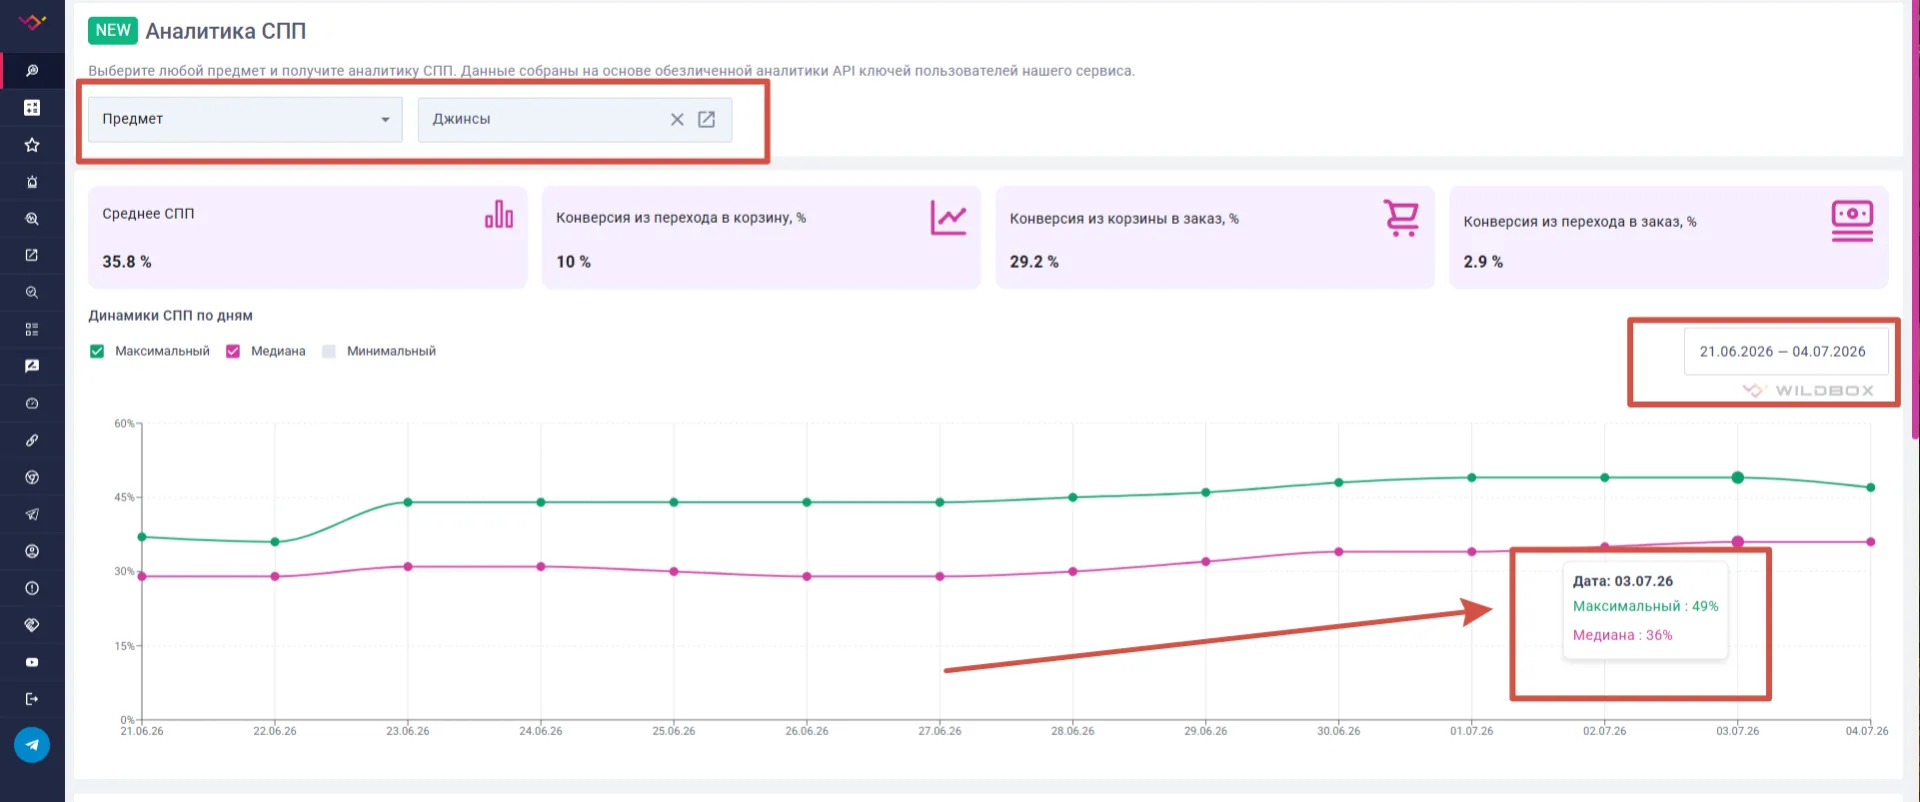Expand the Предмет dropdown
This screenshot has height=802, width=1920.
pyautogui.click(x=245, y=119)
